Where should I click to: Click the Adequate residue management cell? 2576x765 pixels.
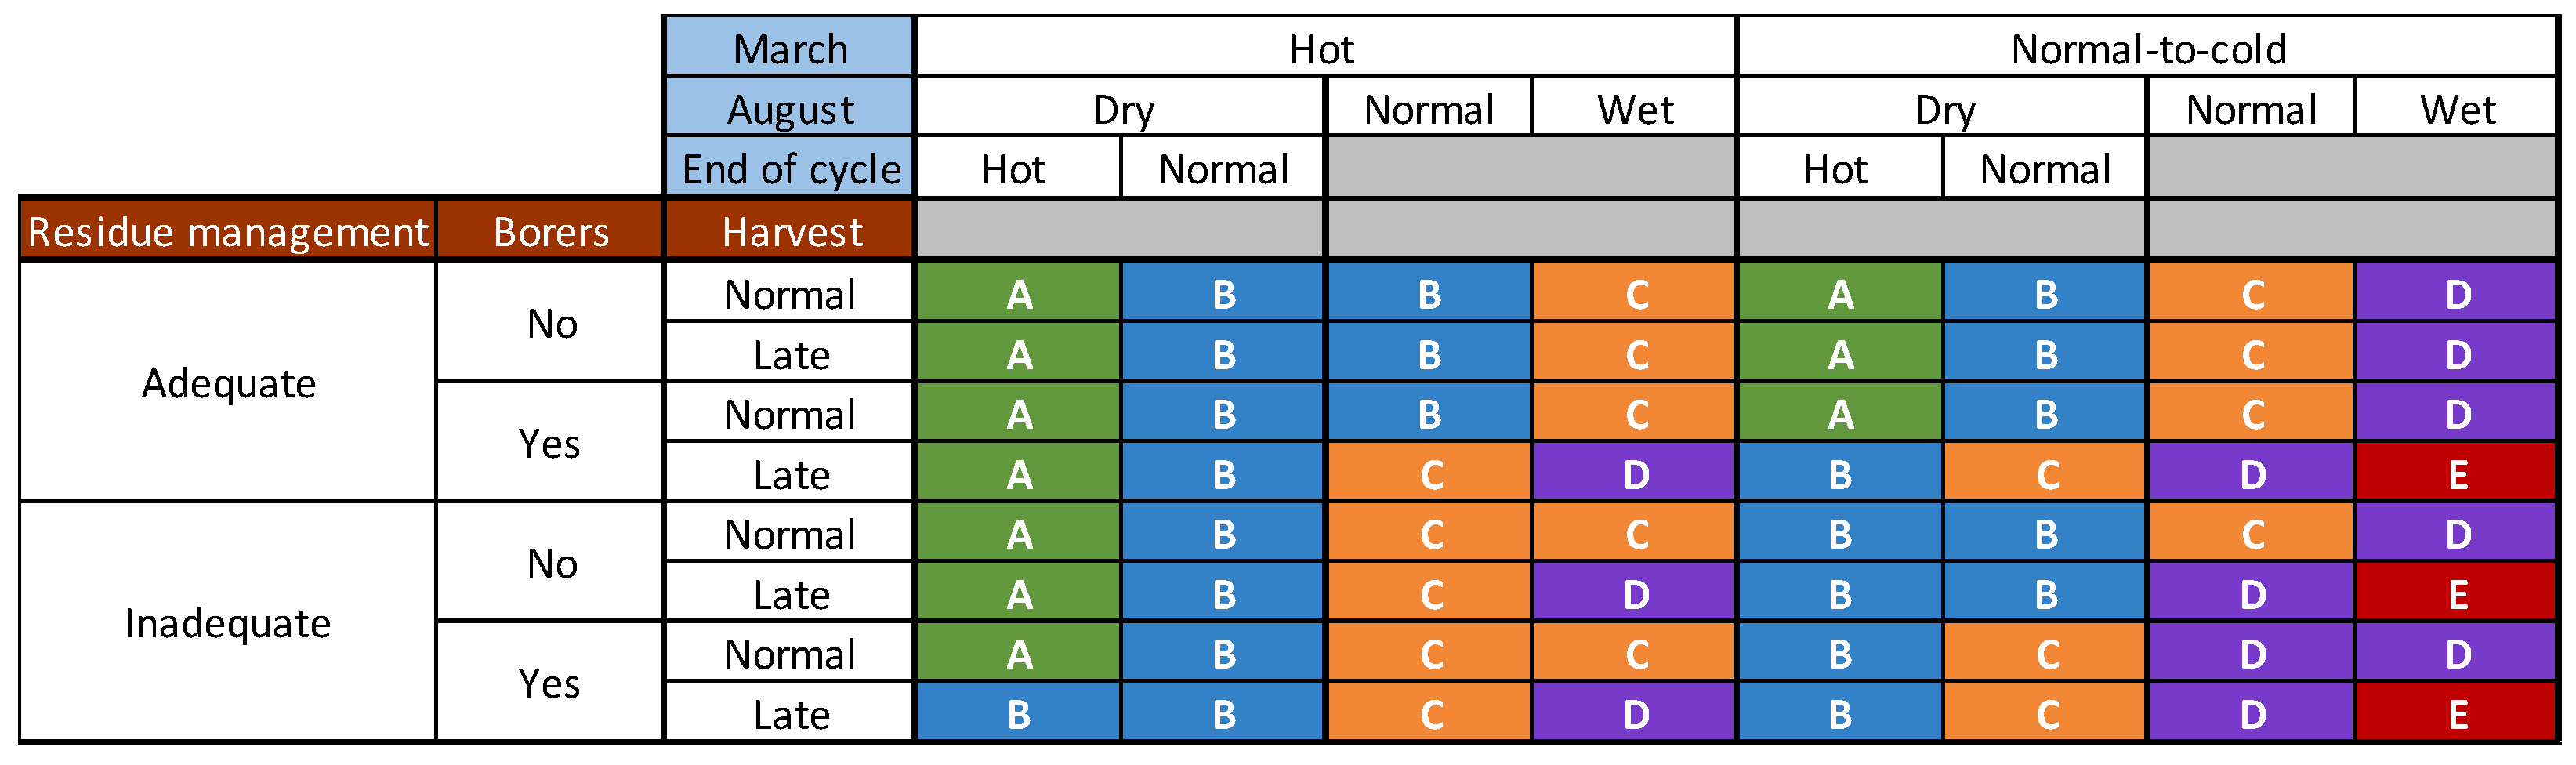(x=228, y=382)
